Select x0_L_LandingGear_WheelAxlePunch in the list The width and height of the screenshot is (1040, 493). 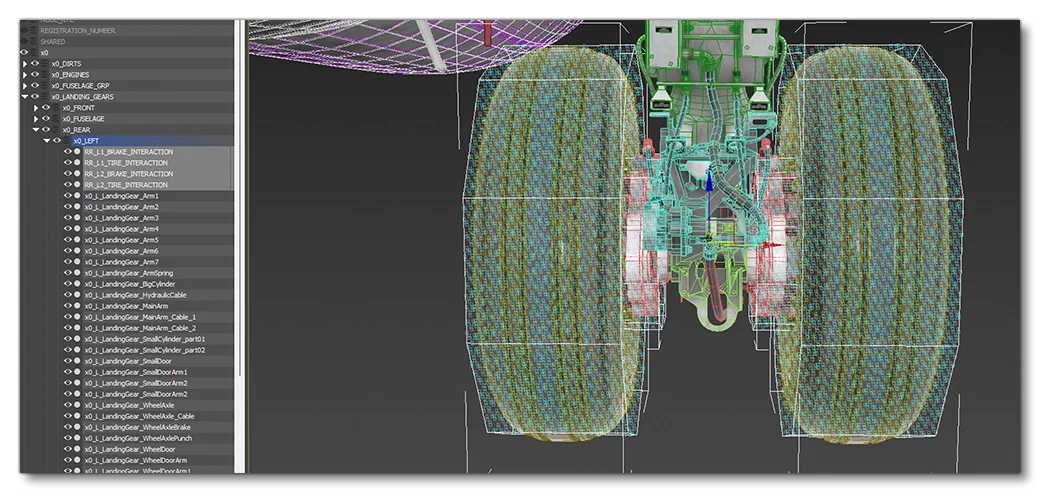[138, 438]
